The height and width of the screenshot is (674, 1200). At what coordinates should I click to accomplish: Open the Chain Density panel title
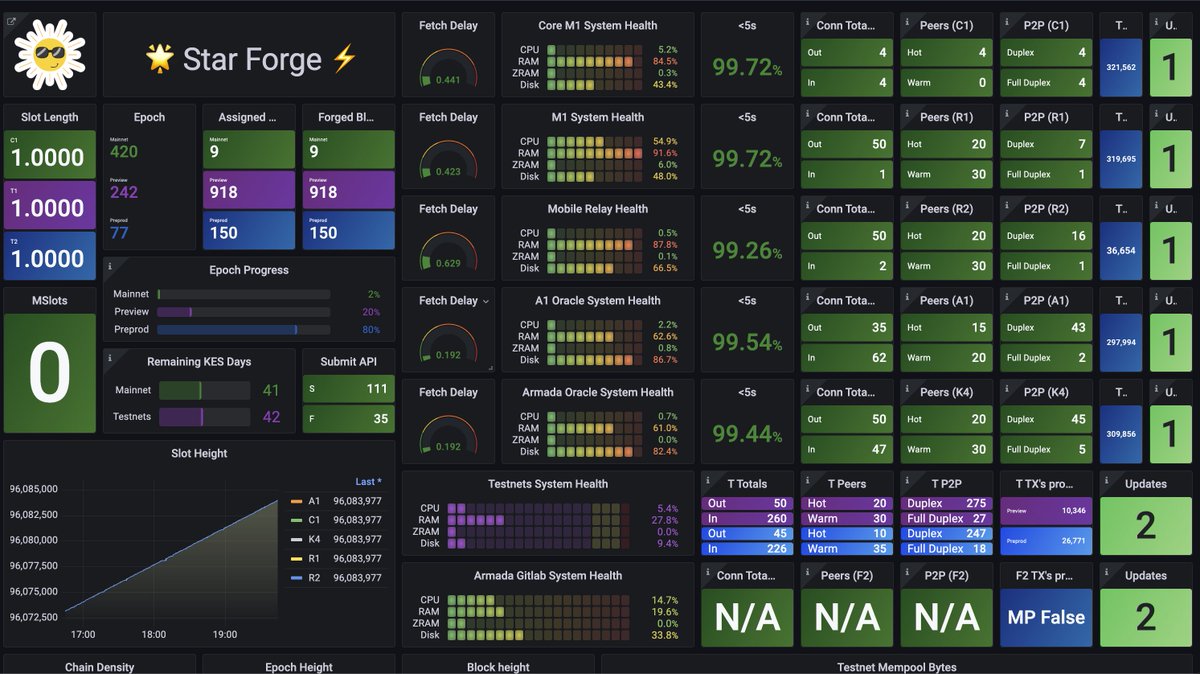99,667
